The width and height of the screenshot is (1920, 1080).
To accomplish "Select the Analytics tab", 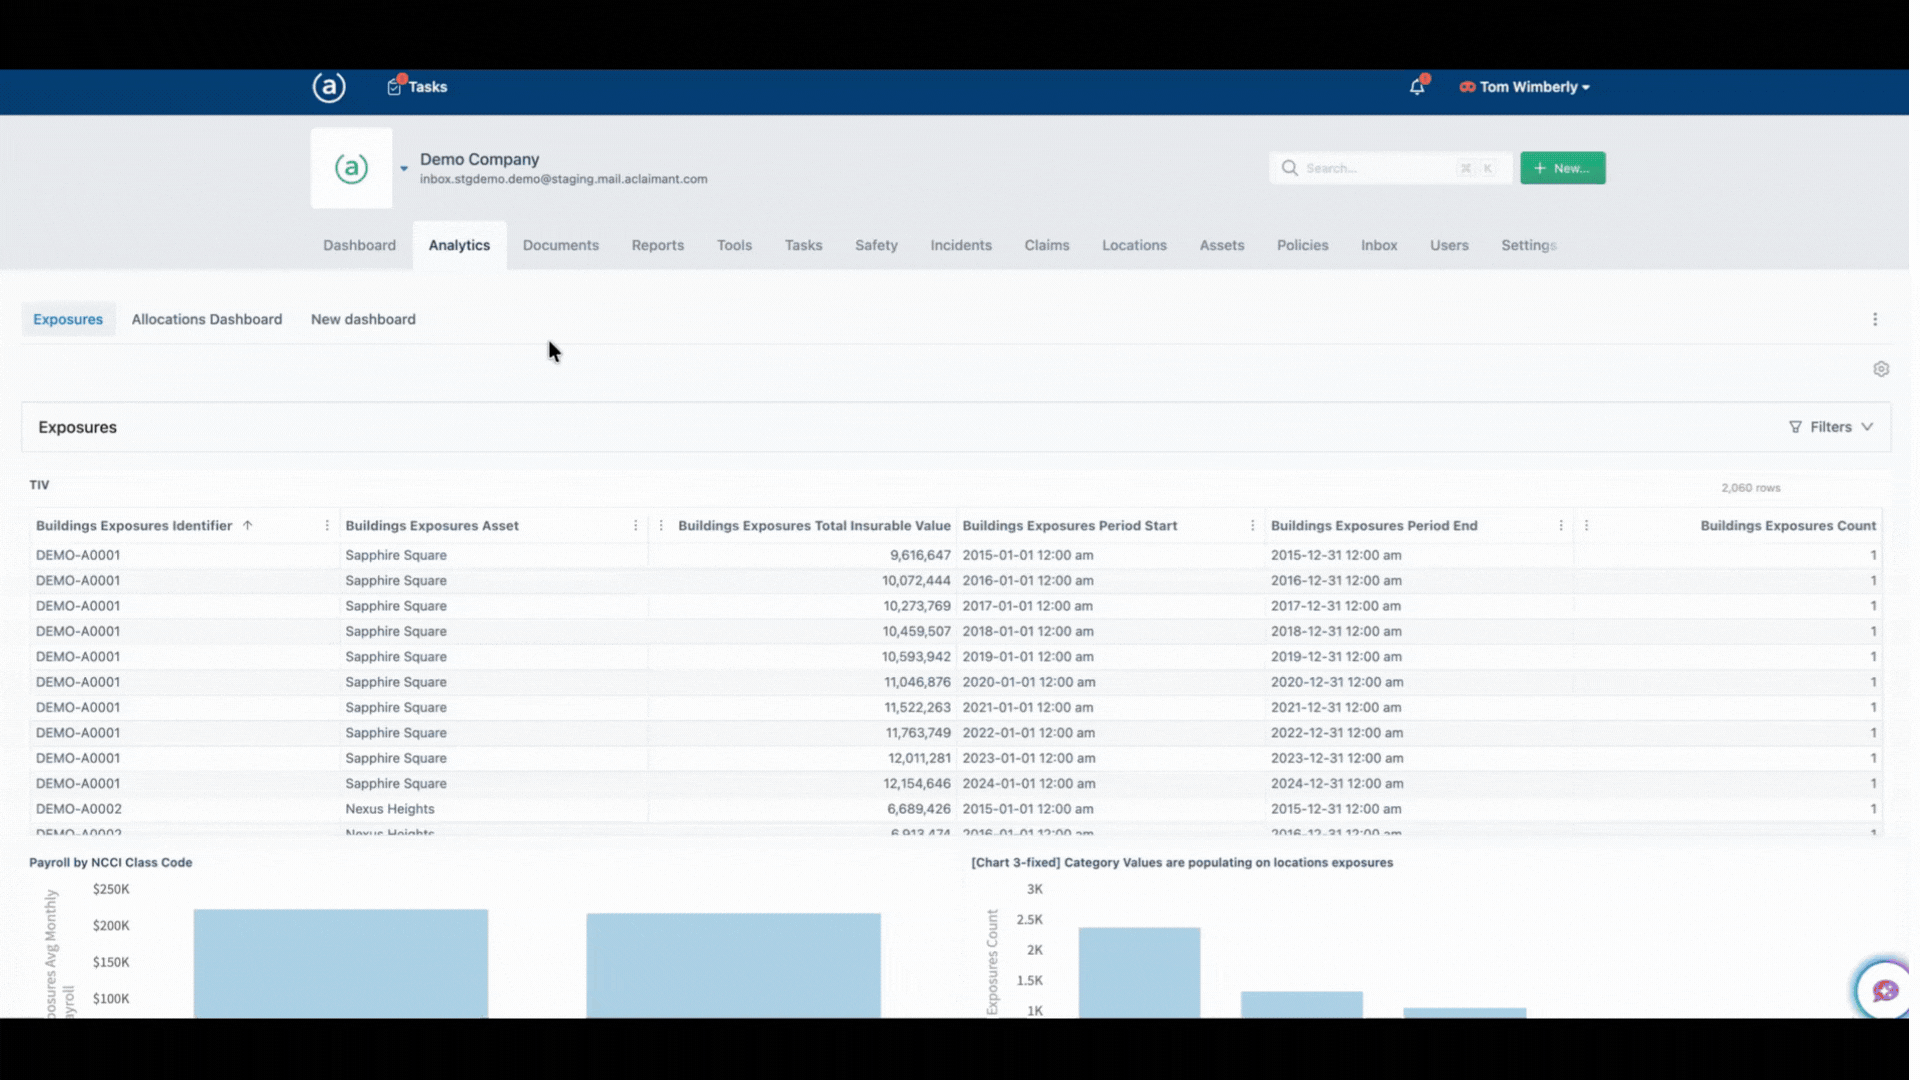I will tap(459, 245).
